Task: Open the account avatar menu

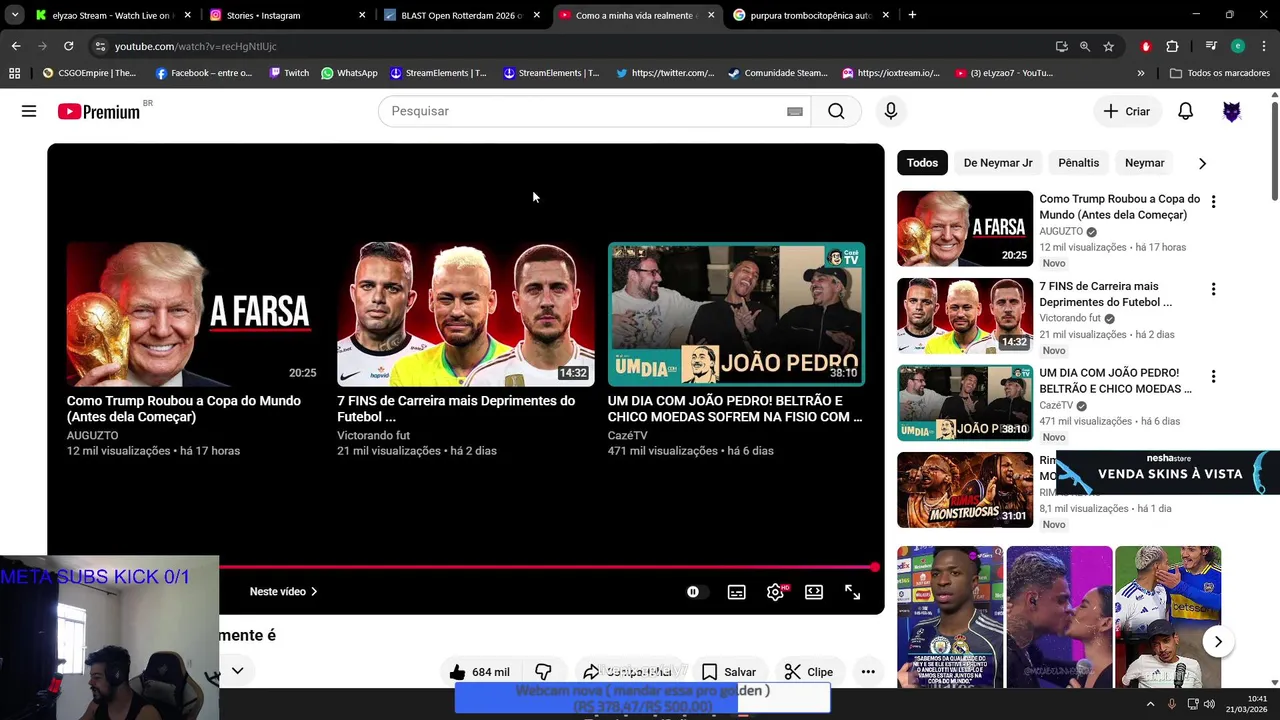Action: [1232, 111]
